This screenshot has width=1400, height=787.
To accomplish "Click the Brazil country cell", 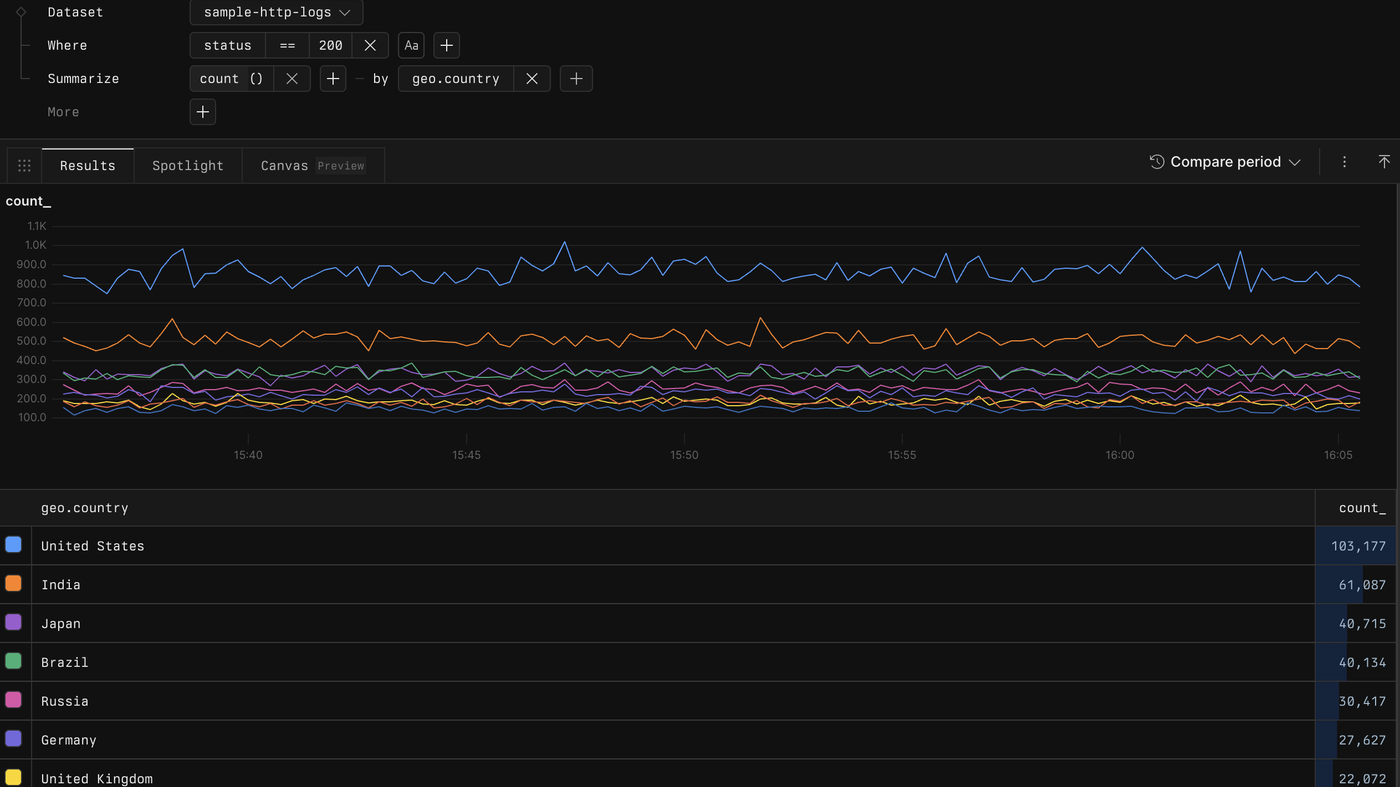I will (673, 662).
